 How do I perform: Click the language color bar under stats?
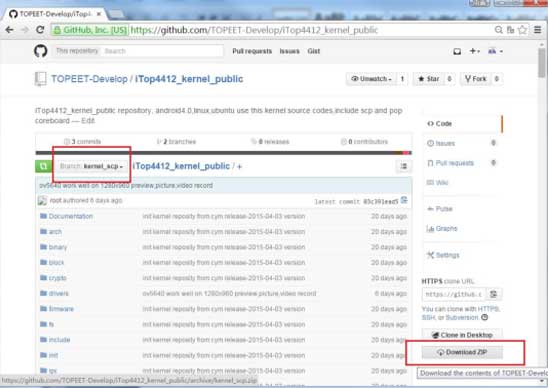223,153
